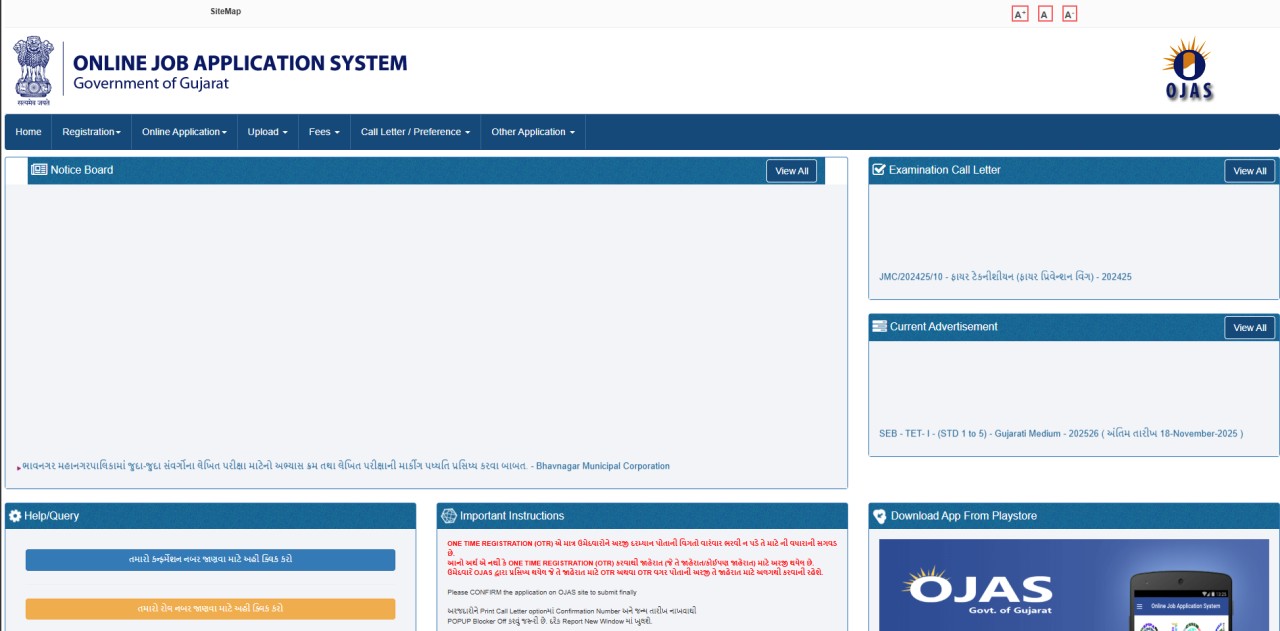
Task: Click the OJAS sun logo
Action: (x=1188, y=68)
